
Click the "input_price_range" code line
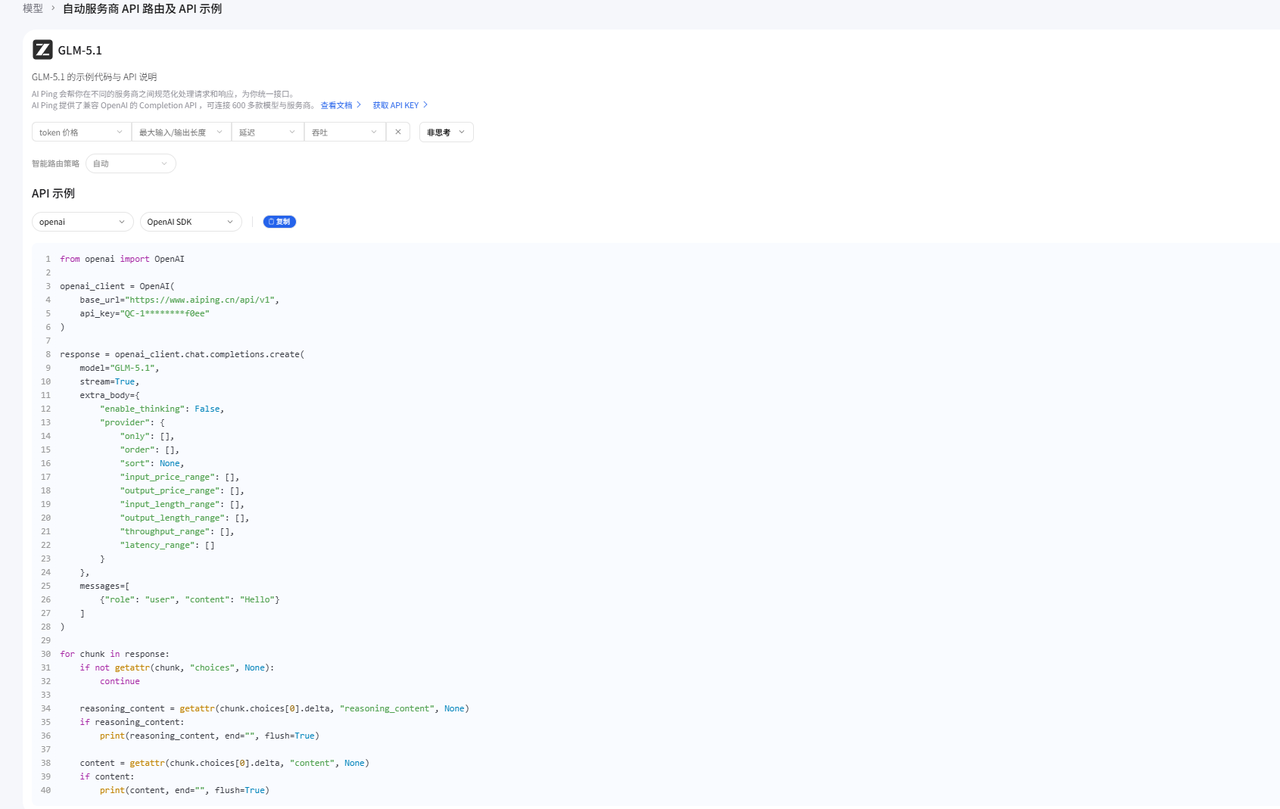click(180, 477)
